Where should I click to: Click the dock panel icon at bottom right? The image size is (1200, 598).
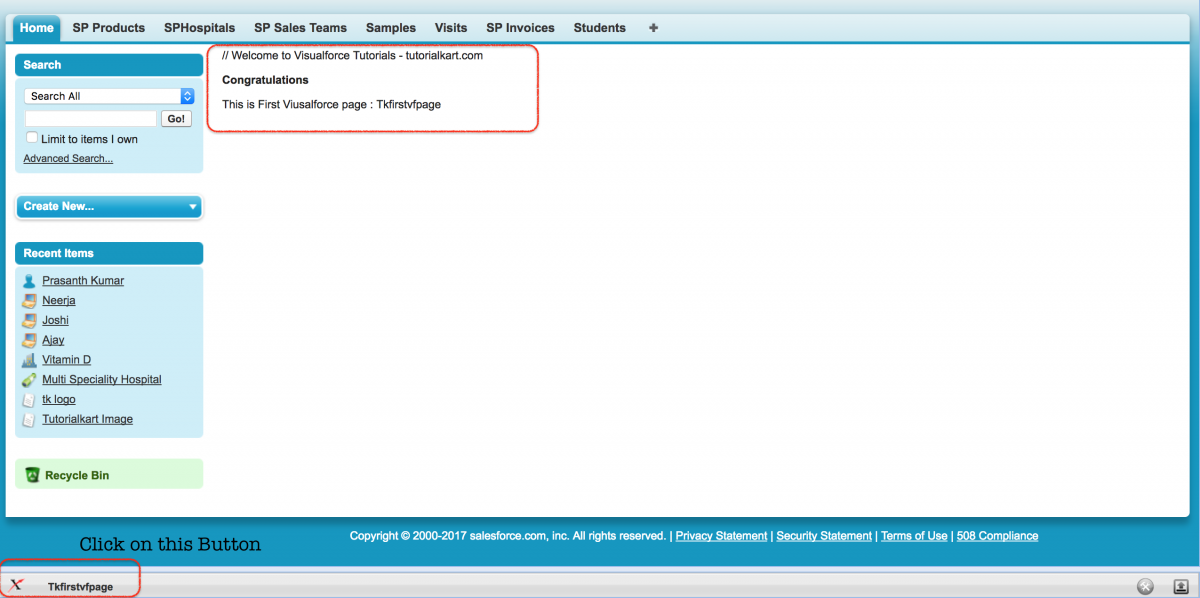[1180, 587]
